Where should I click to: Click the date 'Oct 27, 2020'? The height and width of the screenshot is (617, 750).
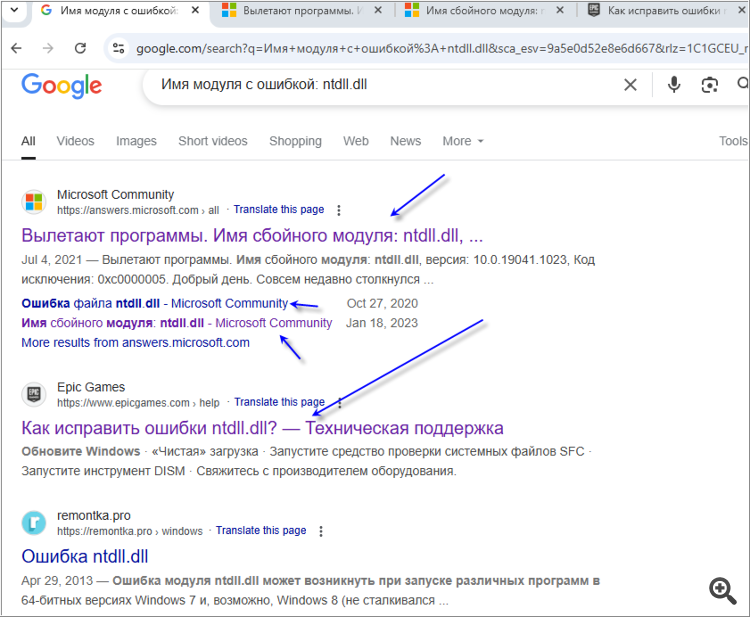382,303
